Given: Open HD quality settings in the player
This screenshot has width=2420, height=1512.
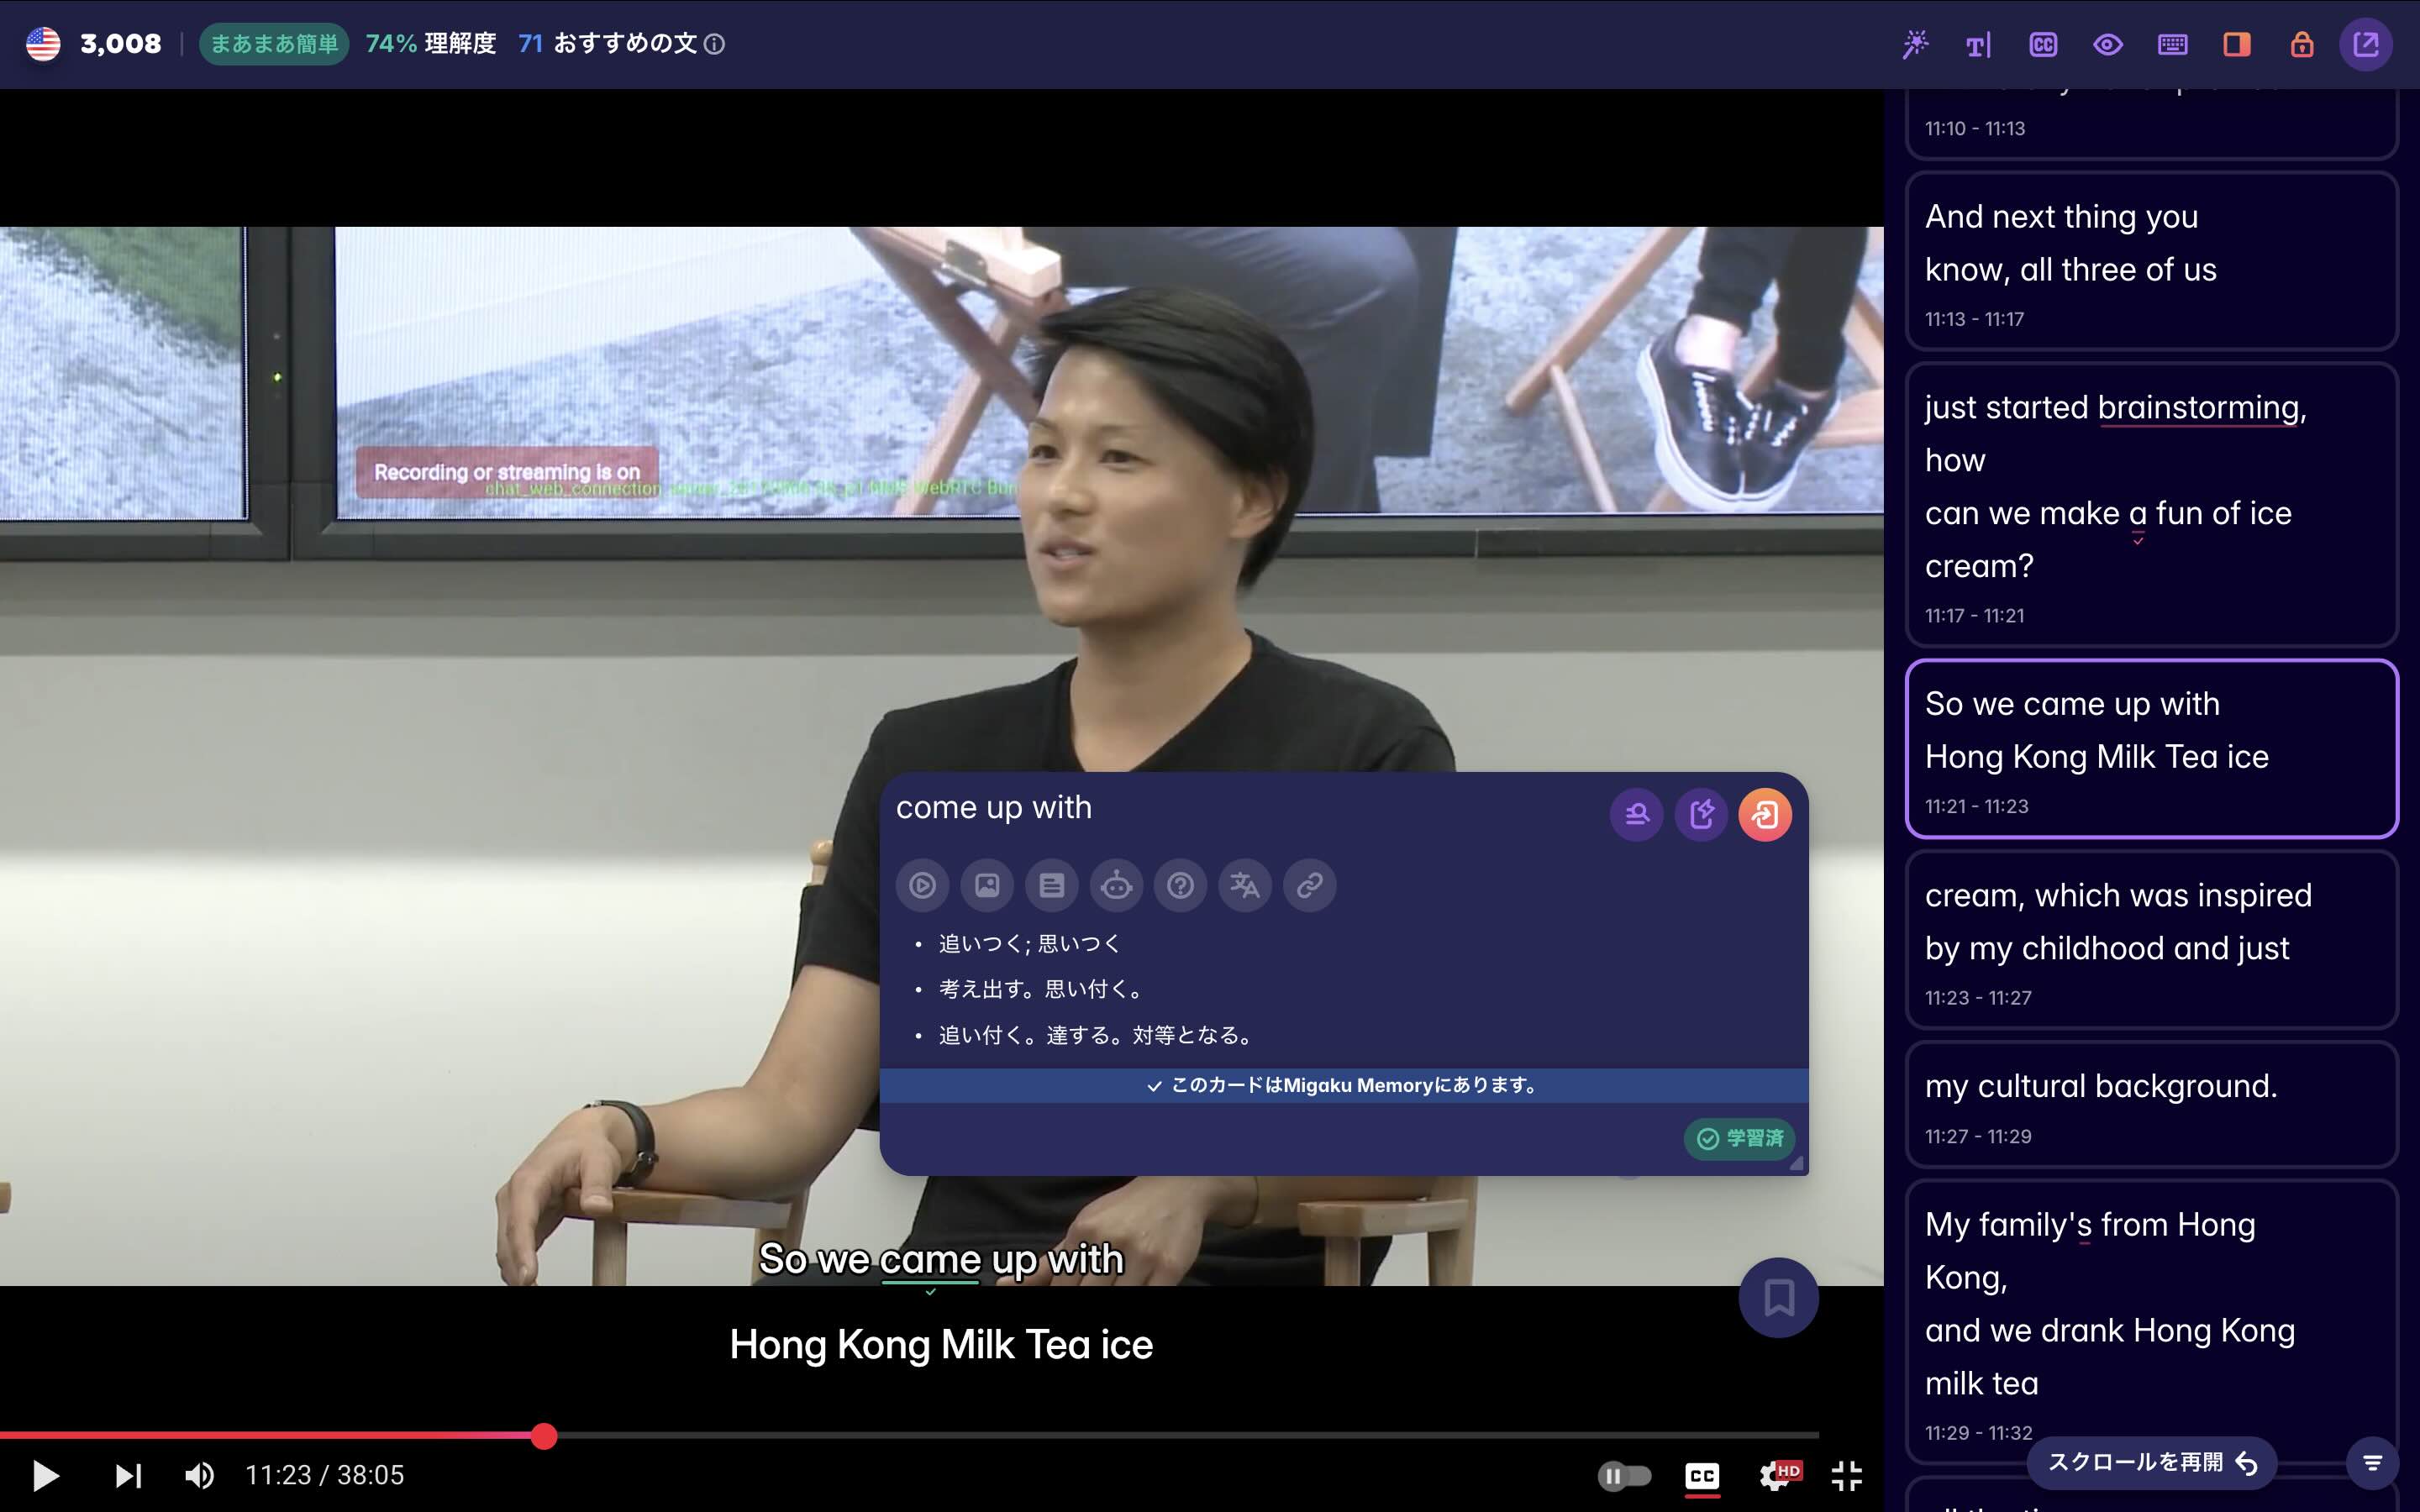Looking at the screenshot, I should point(1778,1474).
